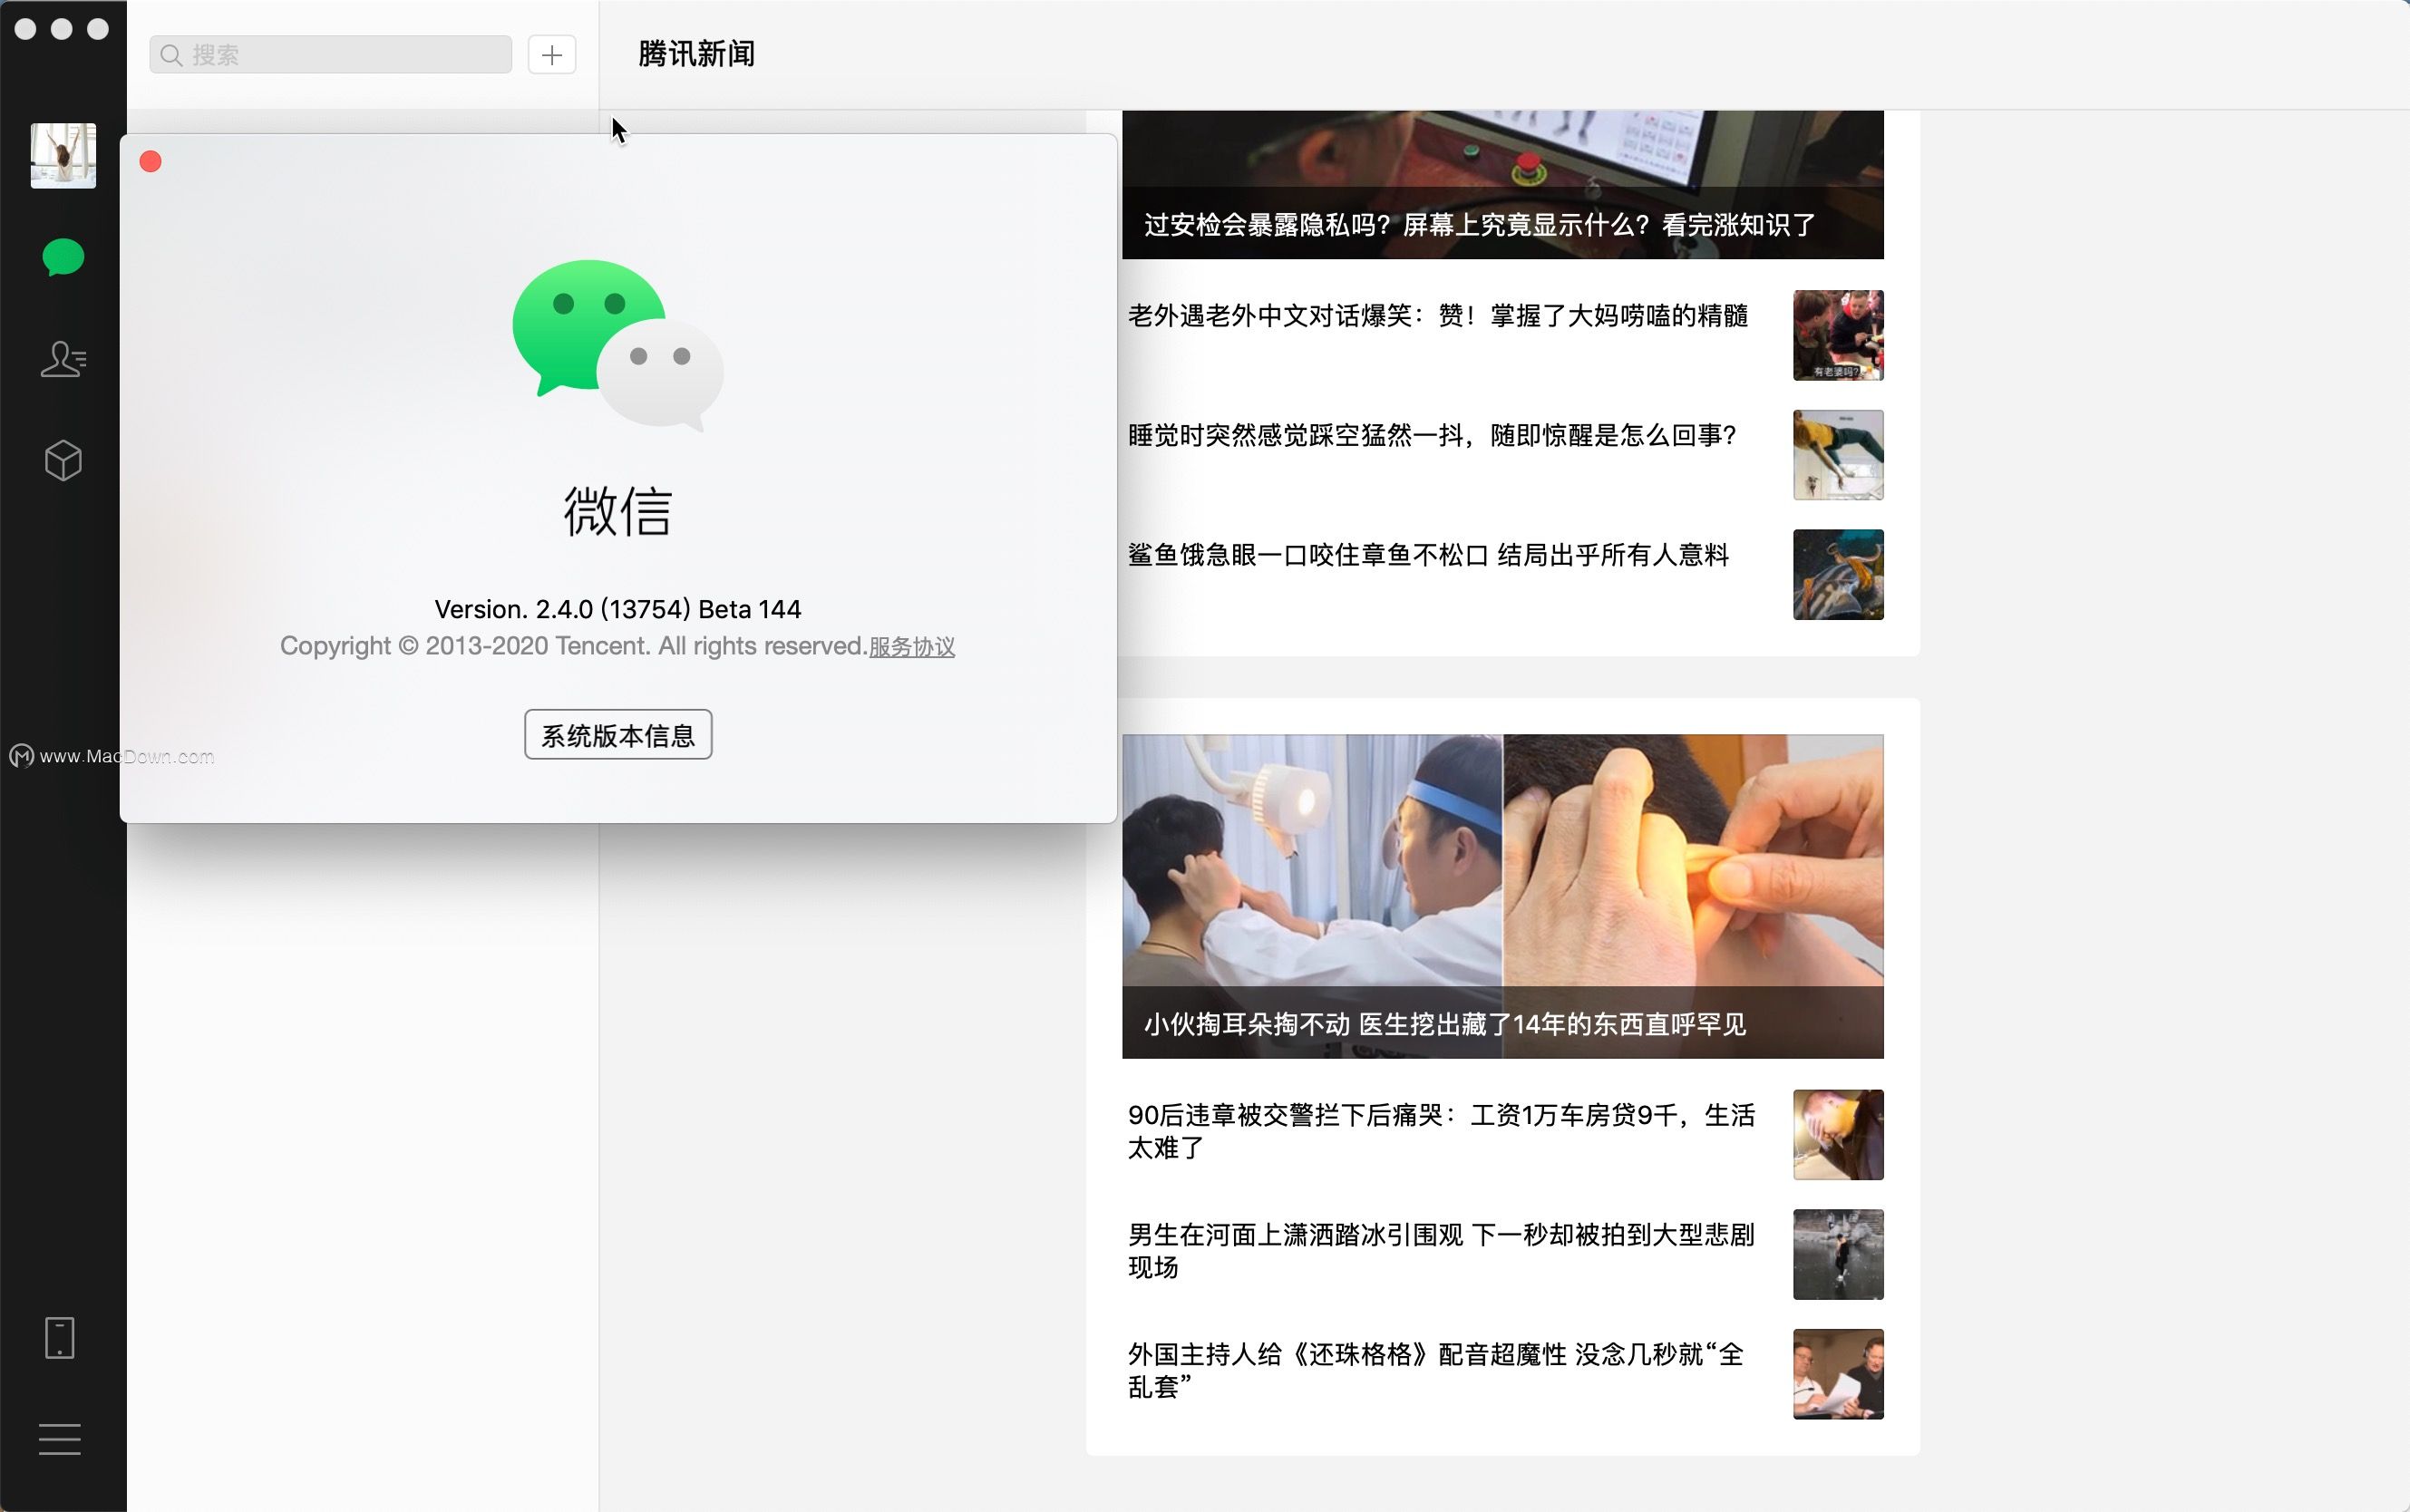Click thumbnail beside 90后违章 article

click(x=1838, y=1135)
